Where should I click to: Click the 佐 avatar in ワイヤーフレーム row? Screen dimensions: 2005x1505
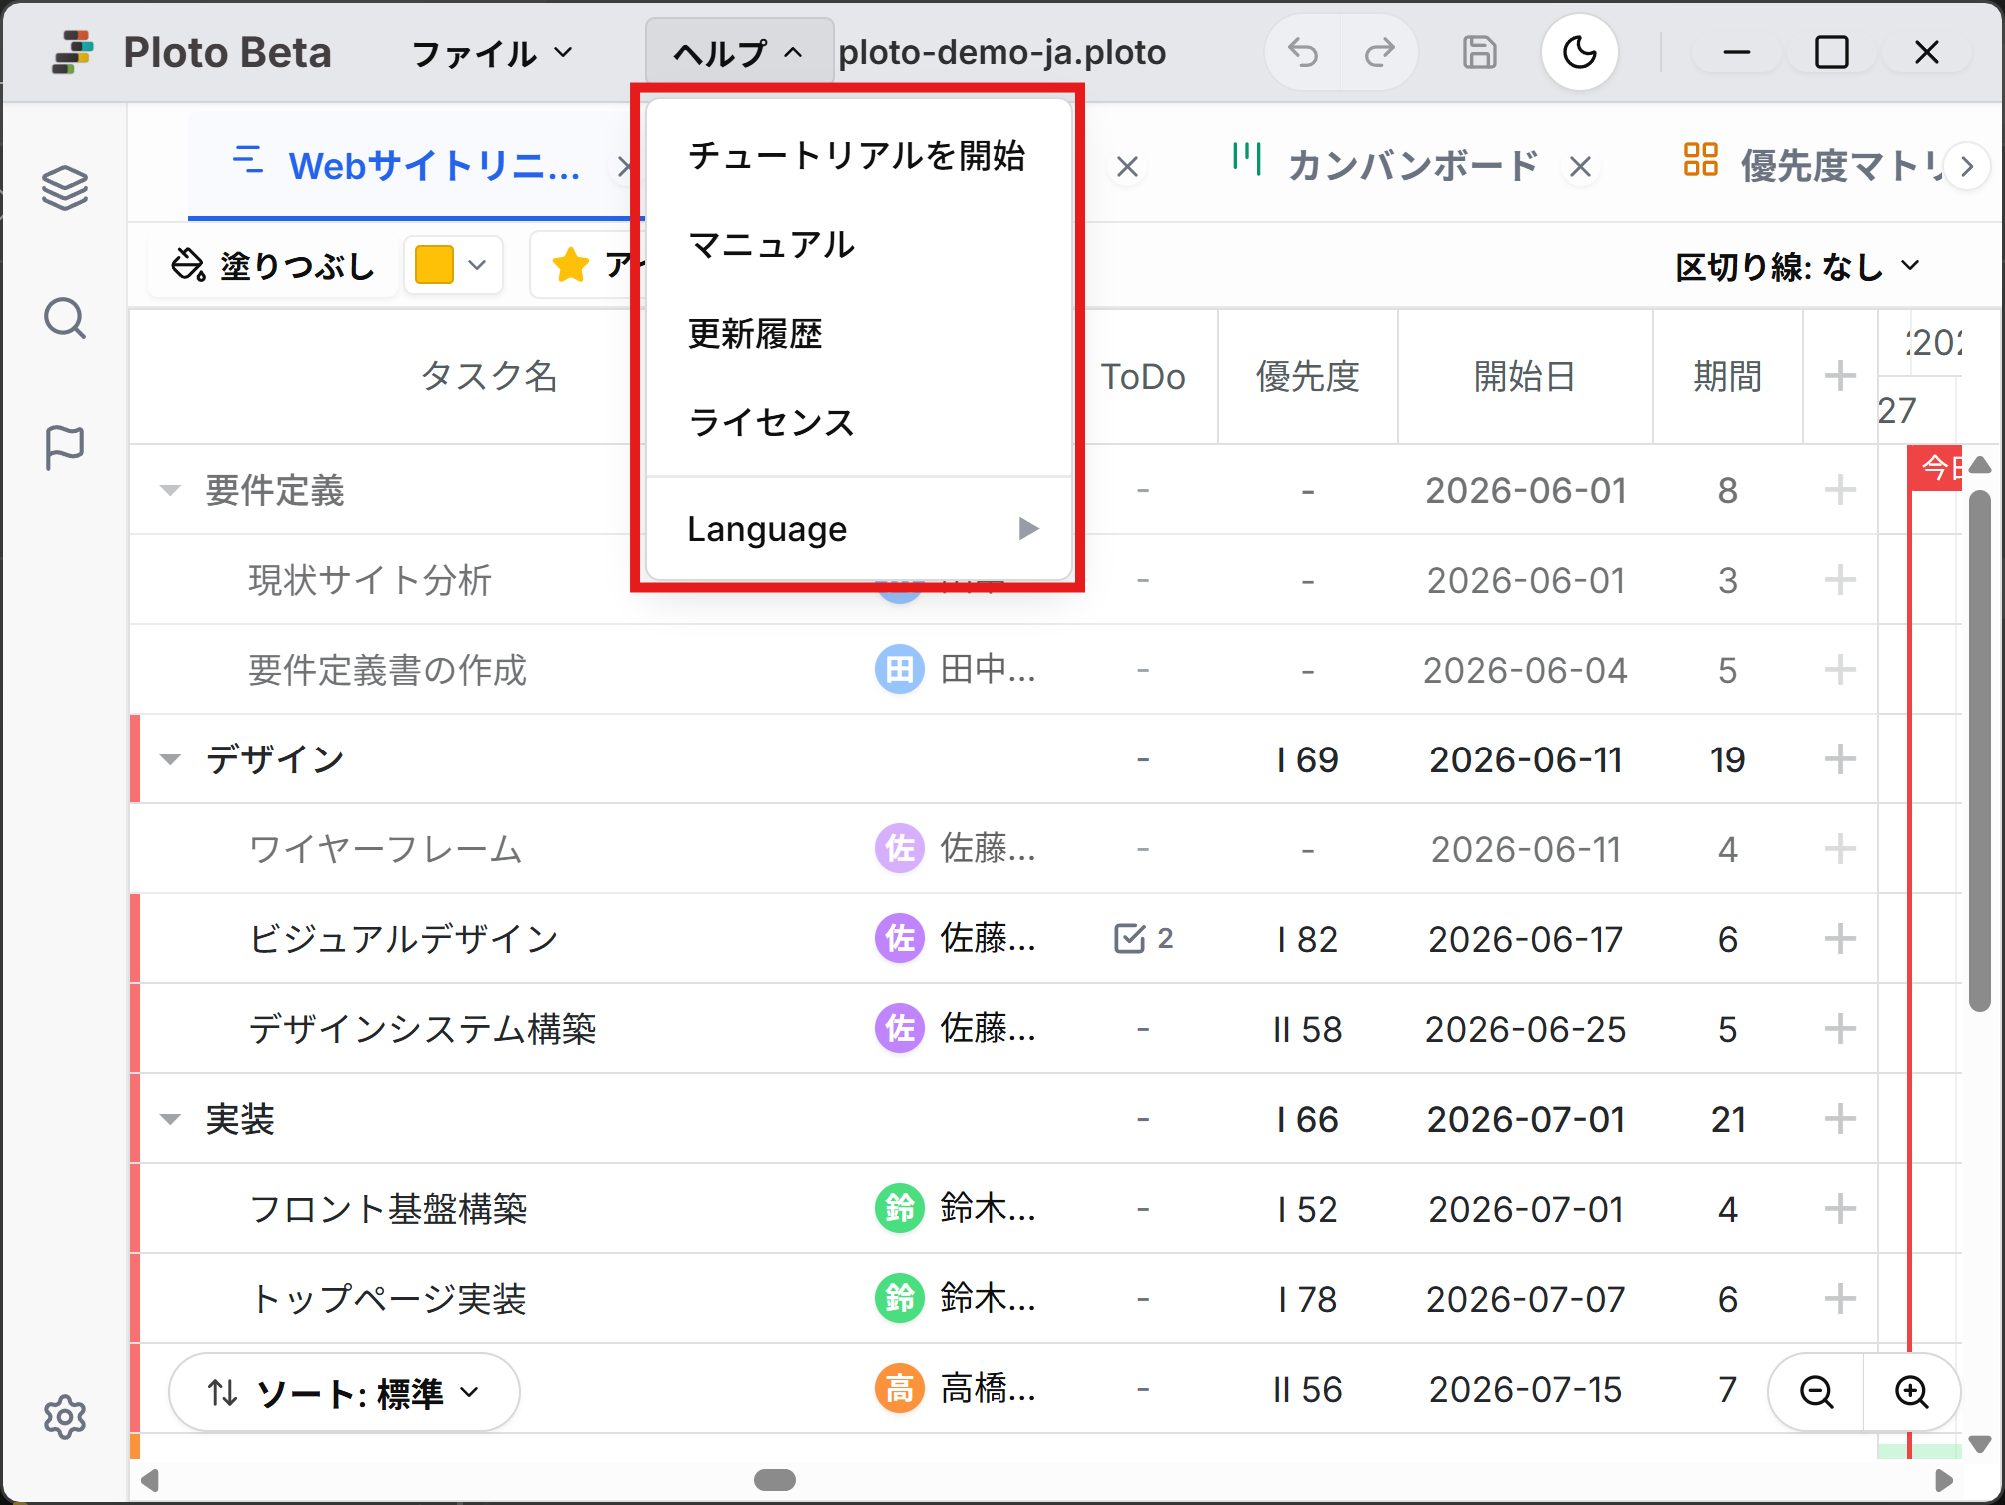pos(899,848)
